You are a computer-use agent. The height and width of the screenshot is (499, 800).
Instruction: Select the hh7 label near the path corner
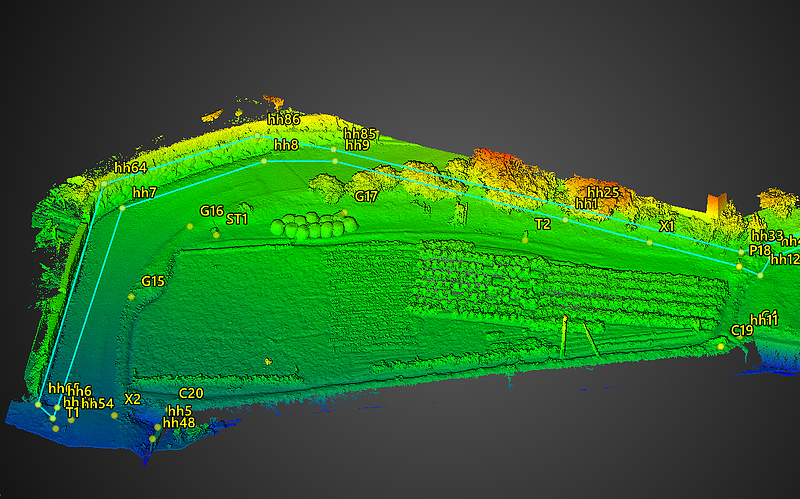(x=144, y=192)
